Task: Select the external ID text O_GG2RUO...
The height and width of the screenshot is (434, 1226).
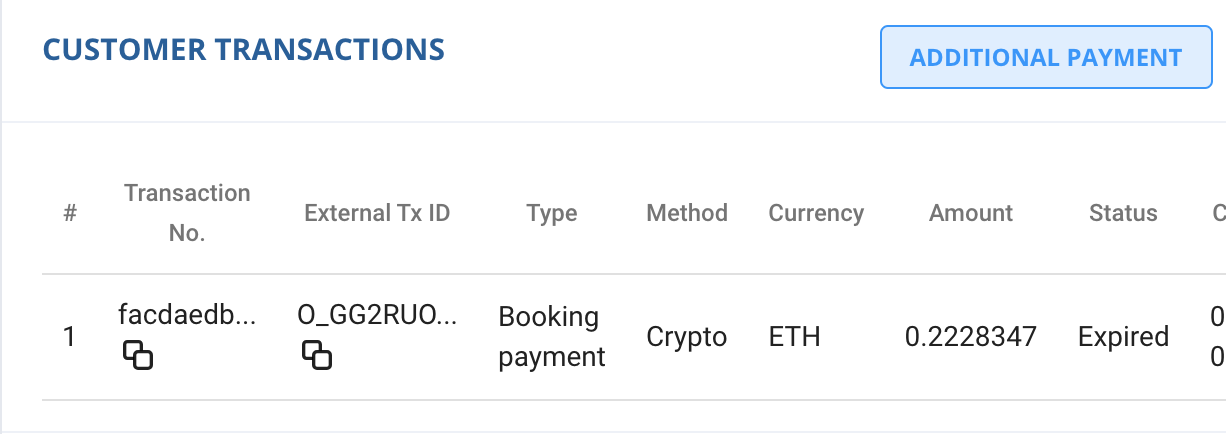Action: pos(377,315)
